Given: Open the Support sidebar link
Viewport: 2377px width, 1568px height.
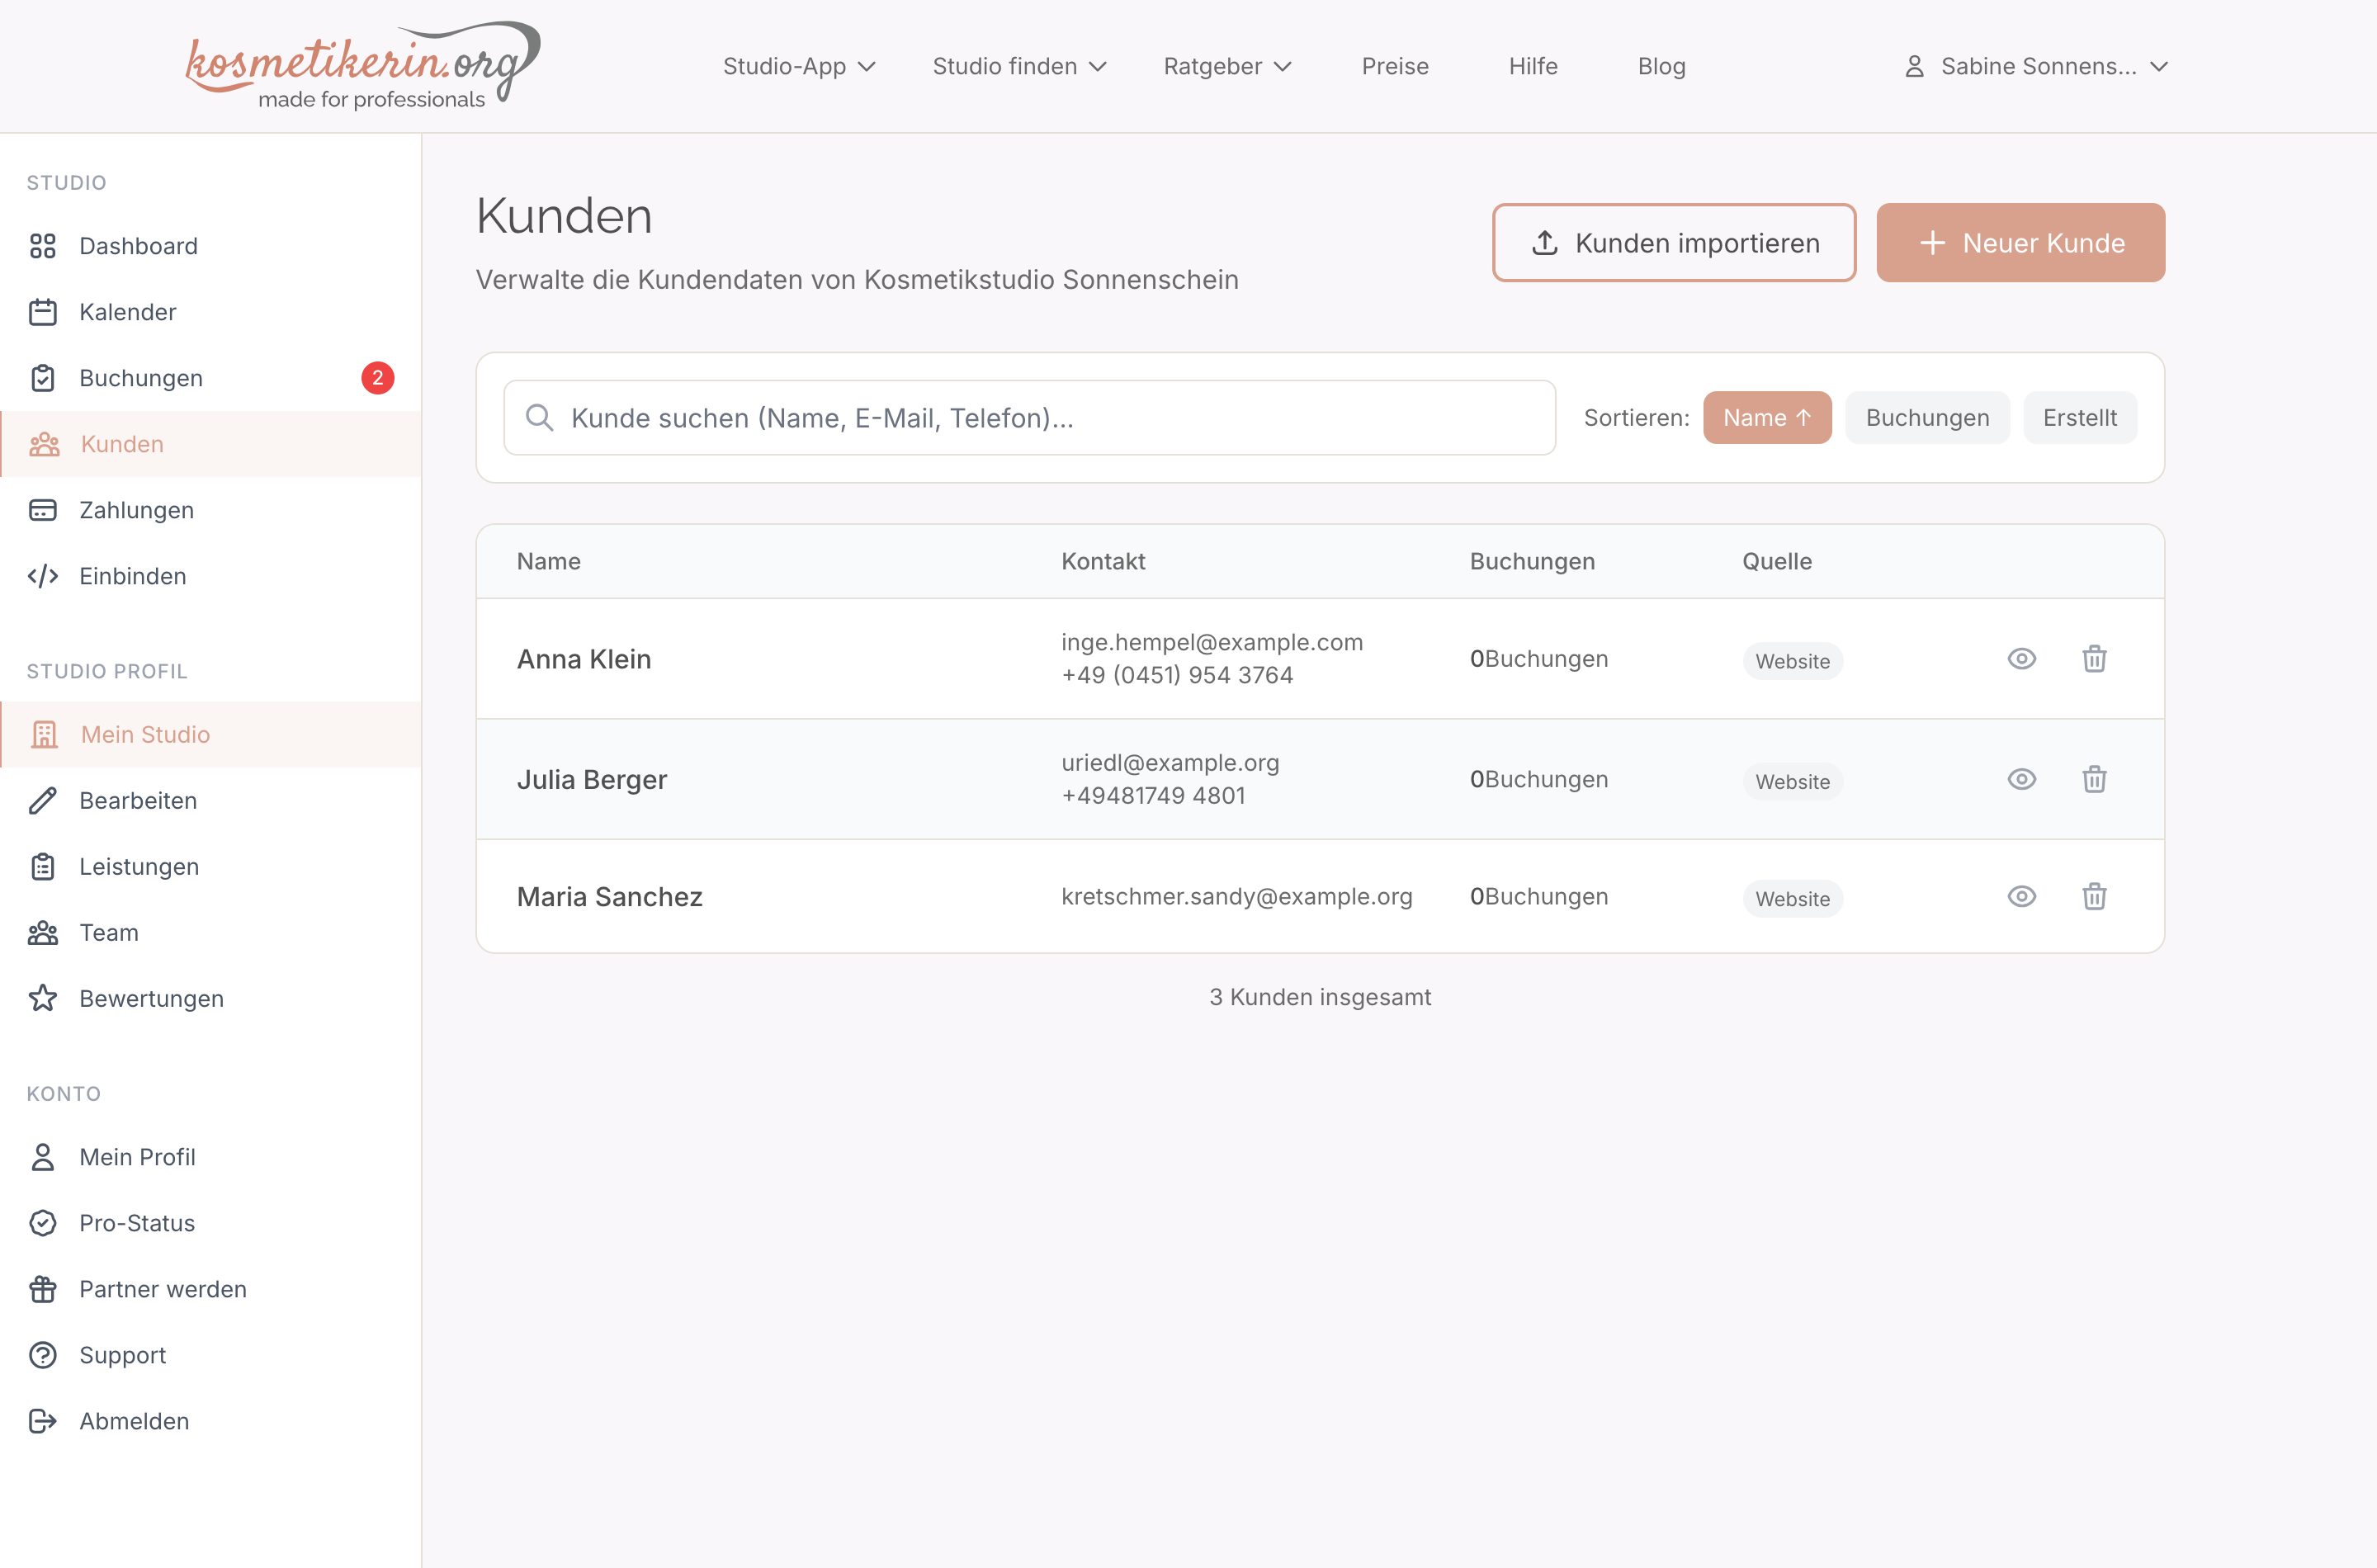Looking at the screenshot, I should [x=210, y=1355].
